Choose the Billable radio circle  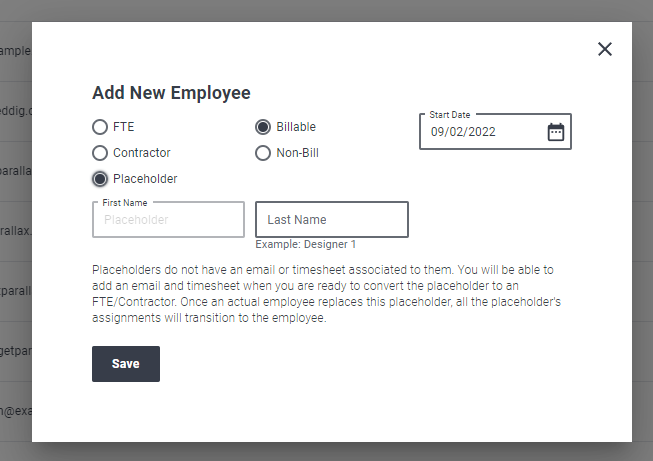pos(263,127)
